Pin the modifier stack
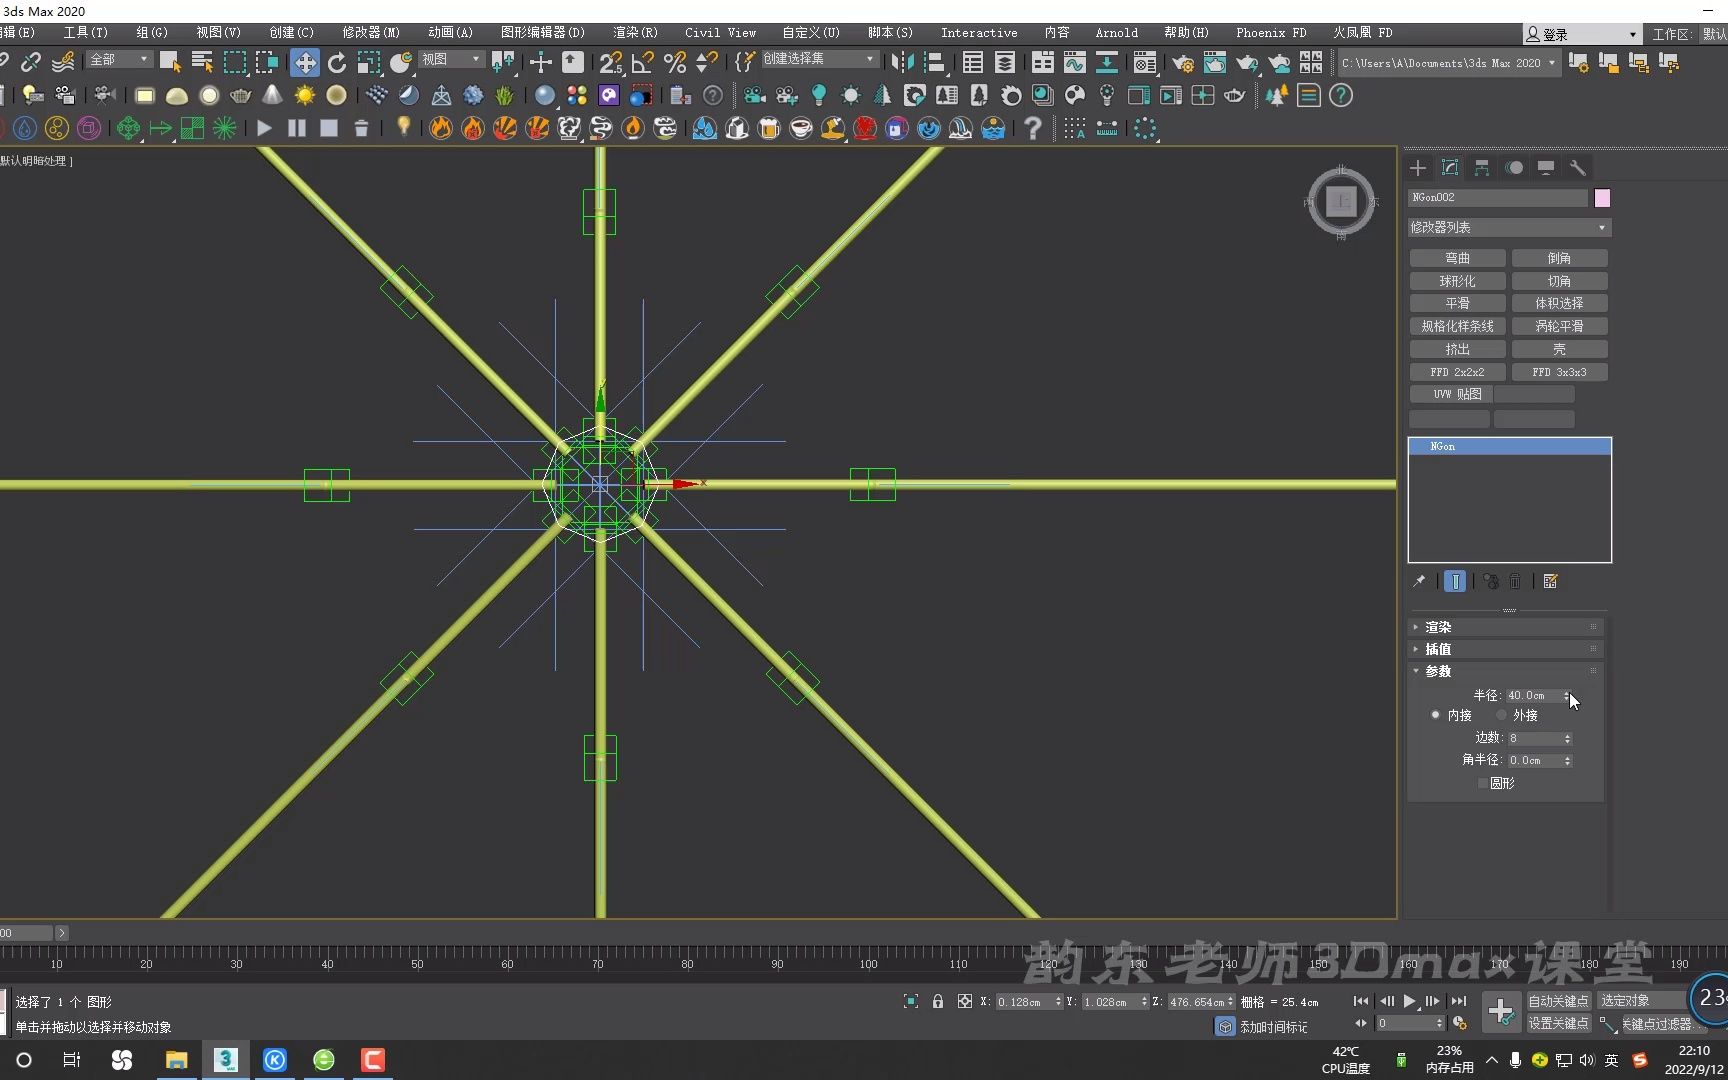 tap(1419, 581)
